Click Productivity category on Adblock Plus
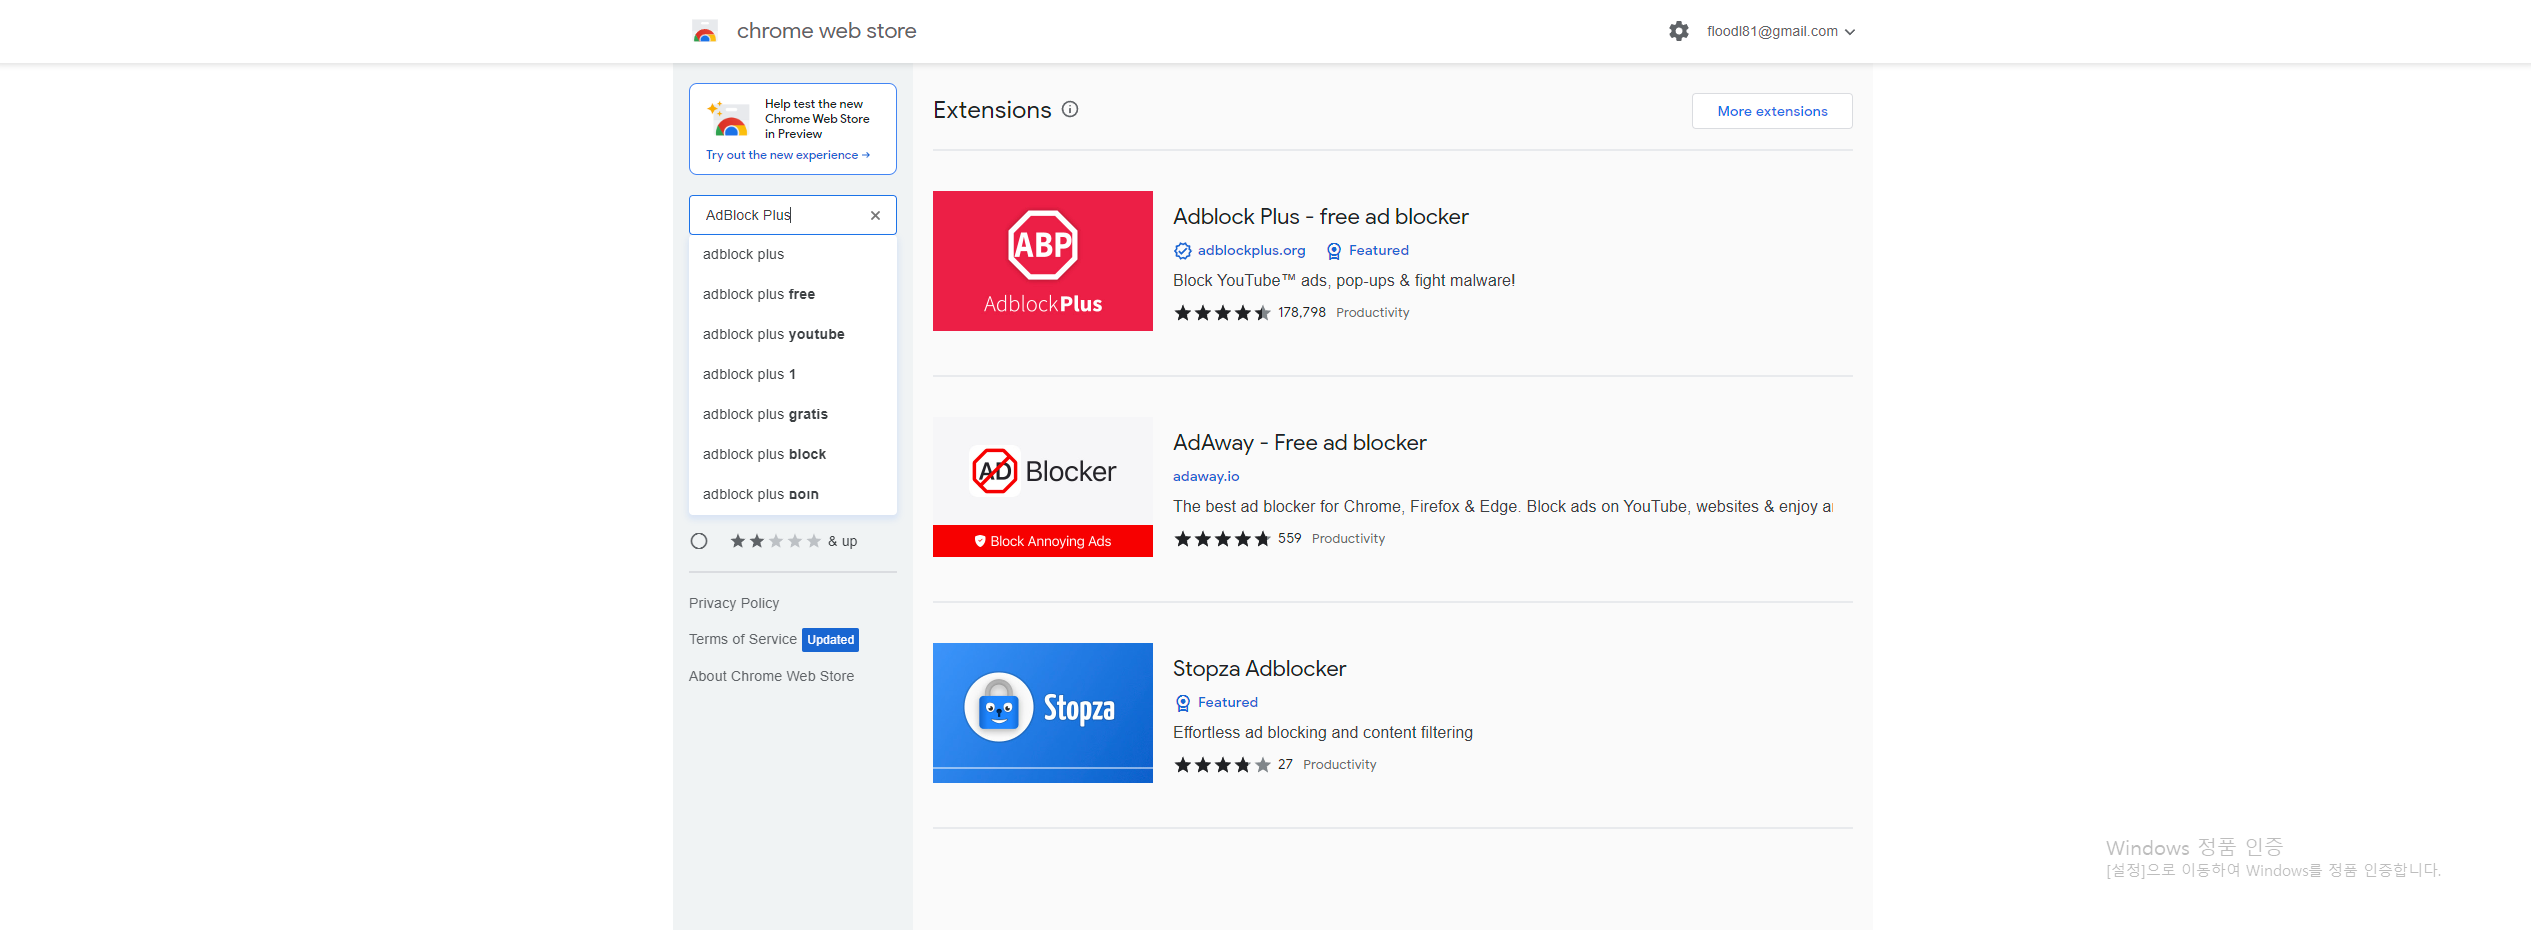This screenshot has height=930, width=2531. [1372, 313]
